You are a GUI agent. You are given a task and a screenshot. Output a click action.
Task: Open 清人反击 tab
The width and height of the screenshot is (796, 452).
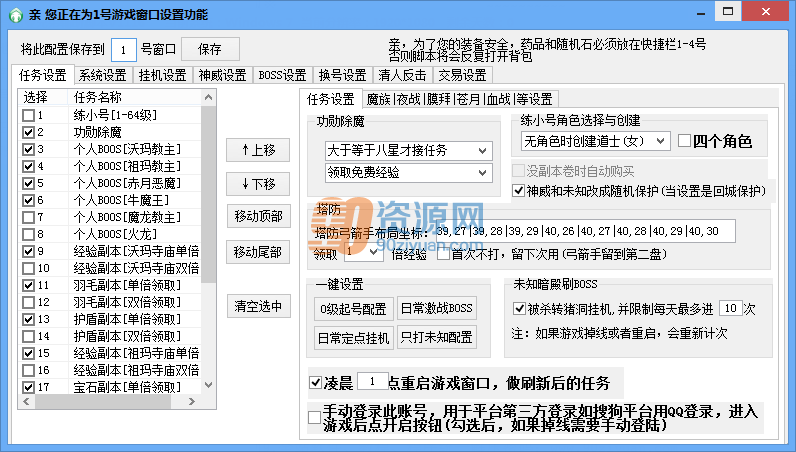point(402,75)
